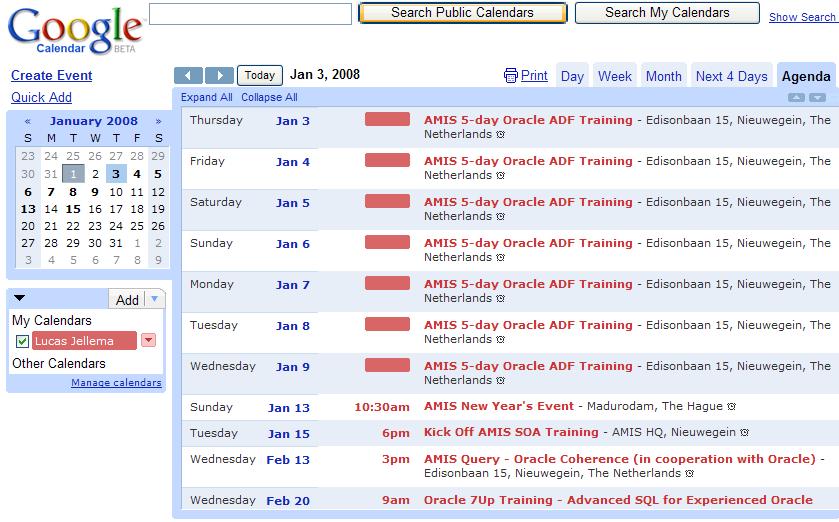This screenshot has width=839, height=522.
Task: Uncheck the Lucas Jellema calendar checkbox
Action: [22, 341]
